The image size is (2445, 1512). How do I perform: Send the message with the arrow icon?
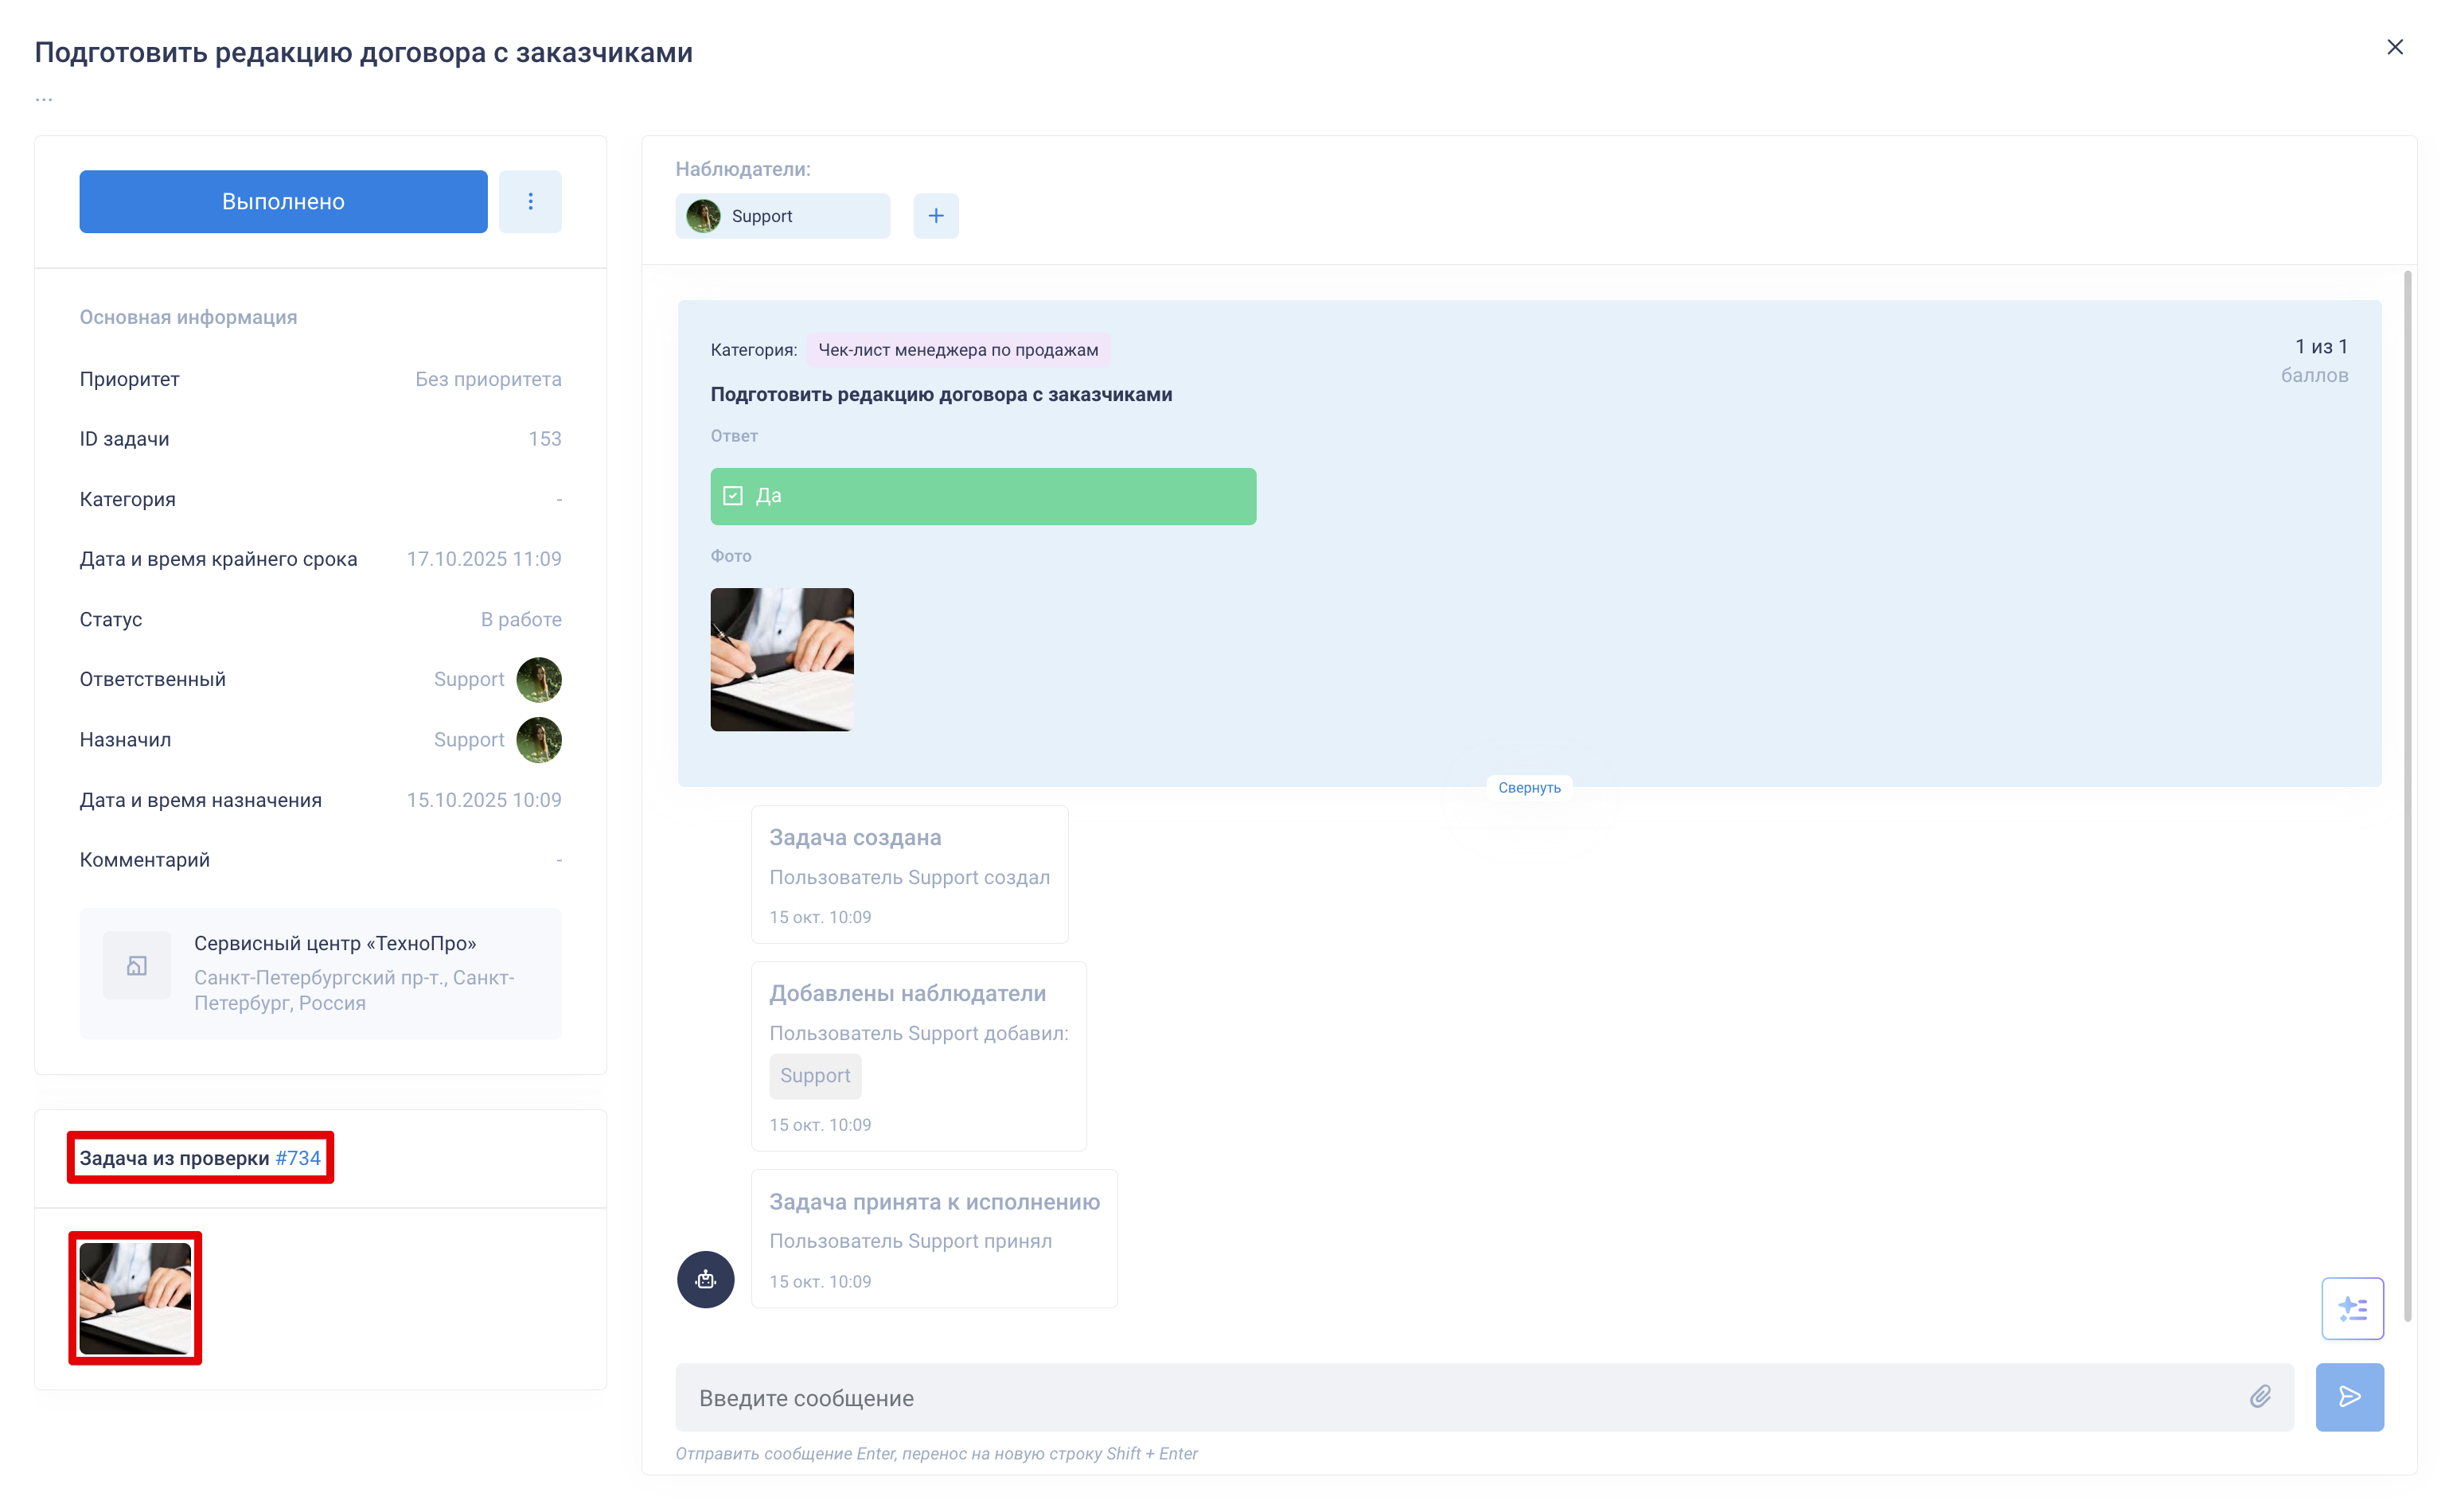click(2349, 1396)
